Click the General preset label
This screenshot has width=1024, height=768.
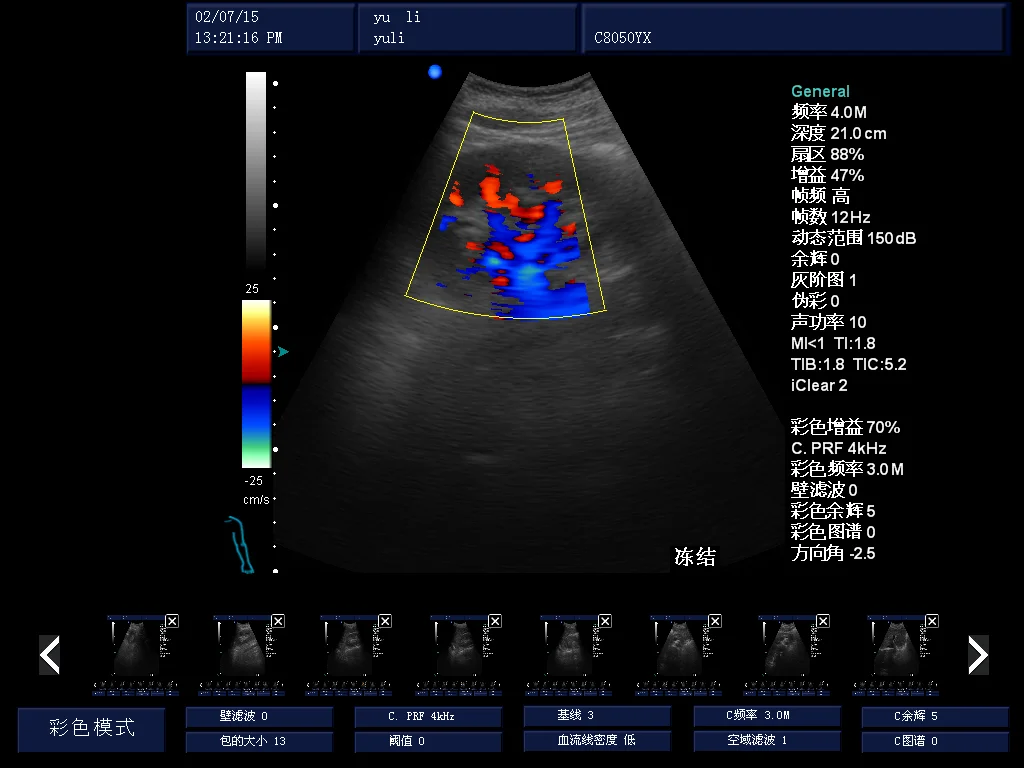pyautogui.click(x=820, y=91)
